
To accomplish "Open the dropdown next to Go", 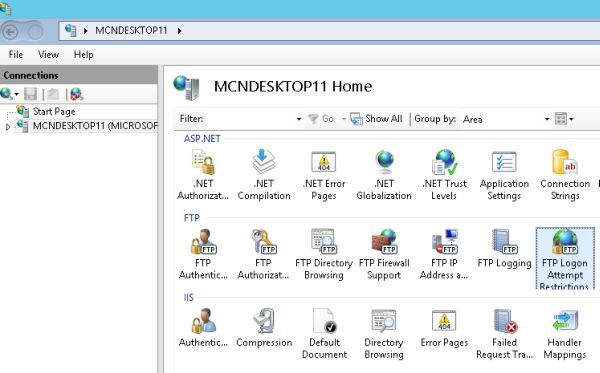I will click(343, 119).
